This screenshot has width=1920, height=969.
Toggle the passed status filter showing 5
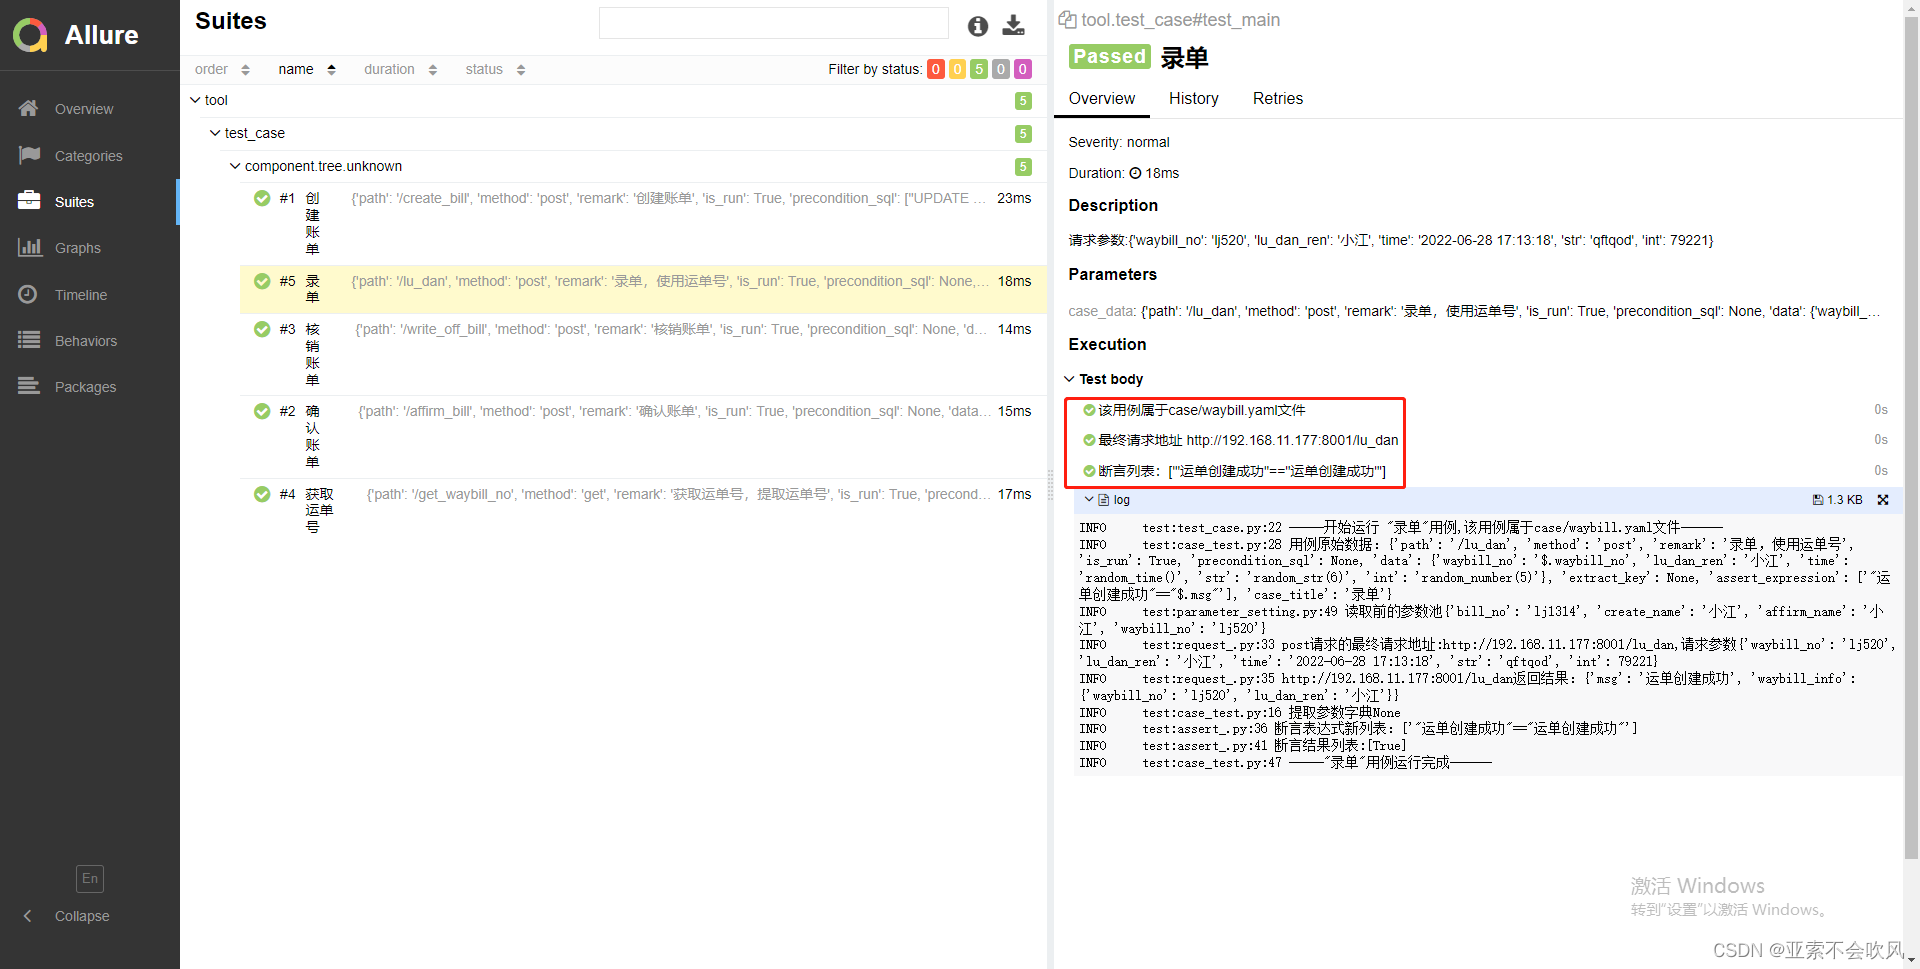pos(979,69)
